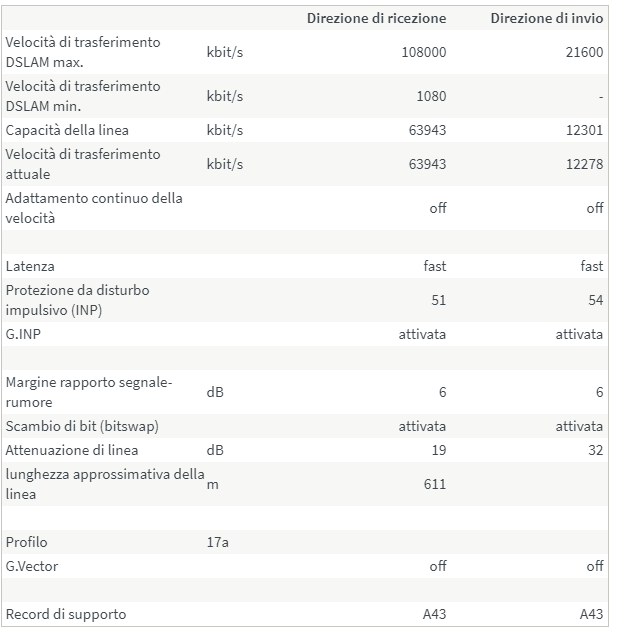Click the Latenza row label
The height and width of the screenshot is (638, 626).
30,266
